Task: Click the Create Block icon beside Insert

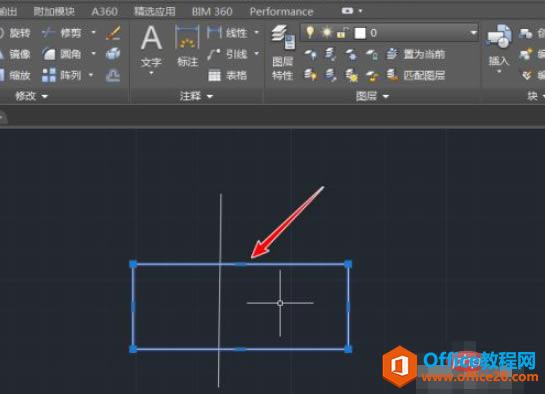Action: [x=525, y=33]
